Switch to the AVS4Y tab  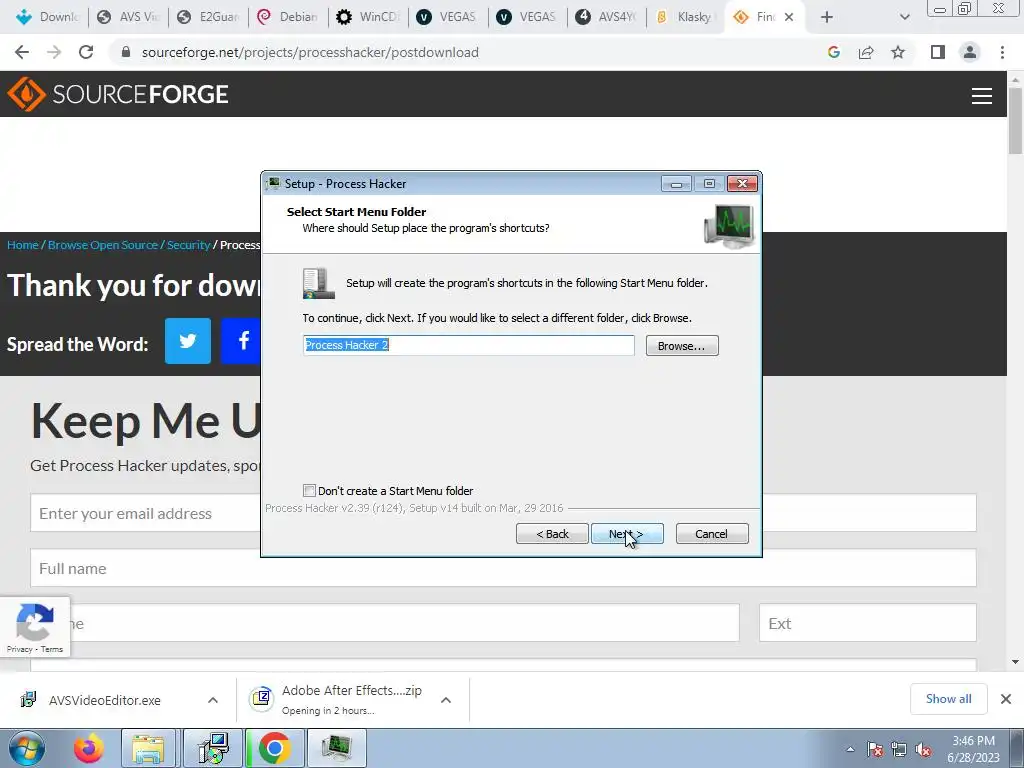606,17
